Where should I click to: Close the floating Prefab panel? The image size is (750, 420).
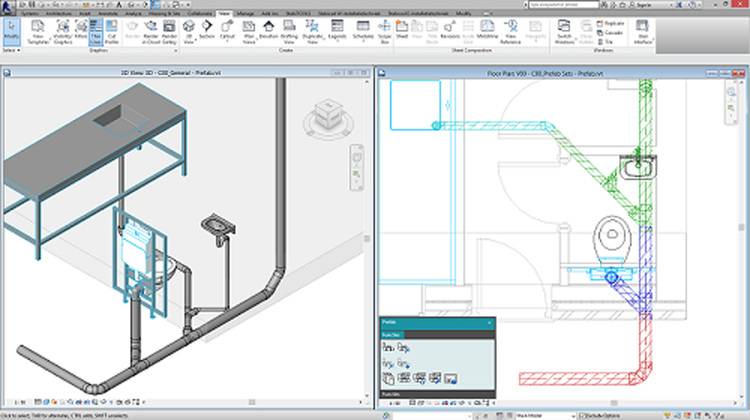[x=488, y=323]
